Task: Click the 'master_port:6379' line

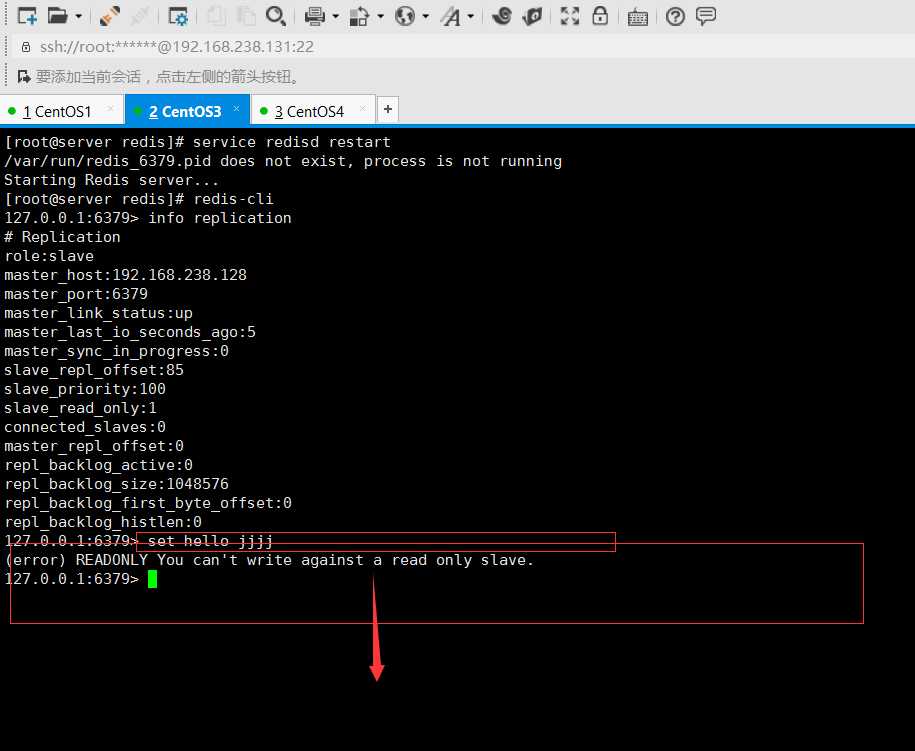Action: 76,294
